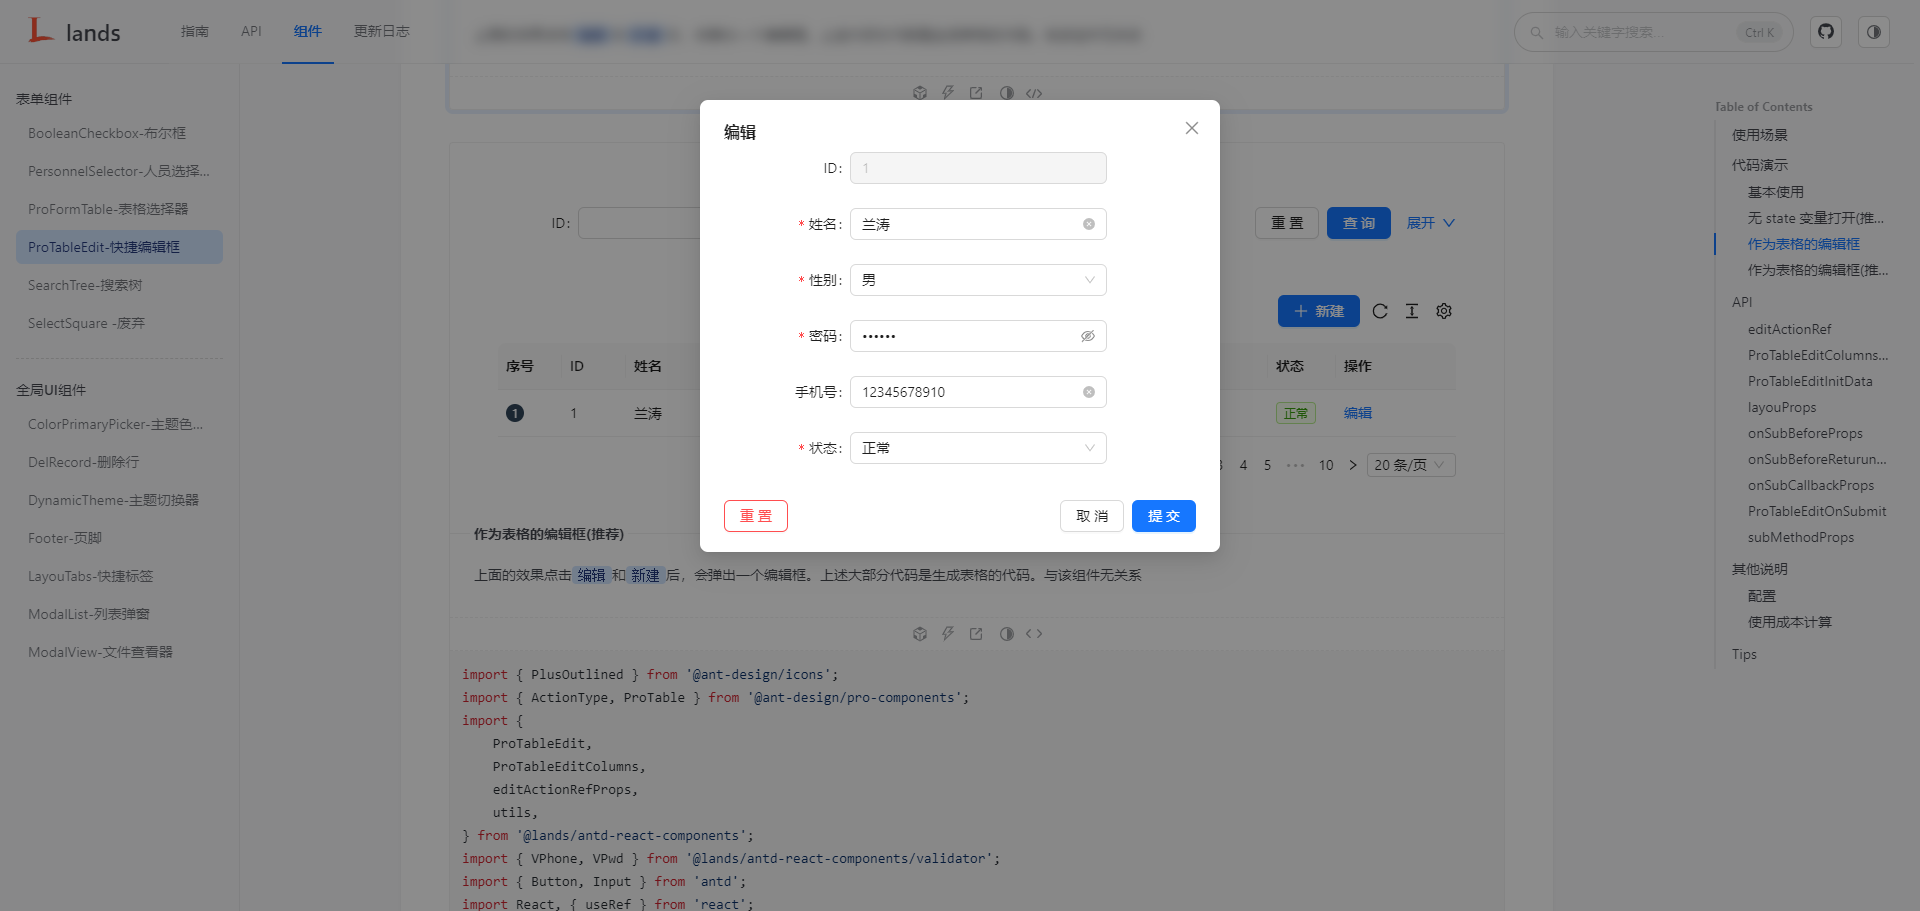1920x911 pixels.
Task: Jump to 基本使用 in table of contents
Action: tap(1775, 192)
